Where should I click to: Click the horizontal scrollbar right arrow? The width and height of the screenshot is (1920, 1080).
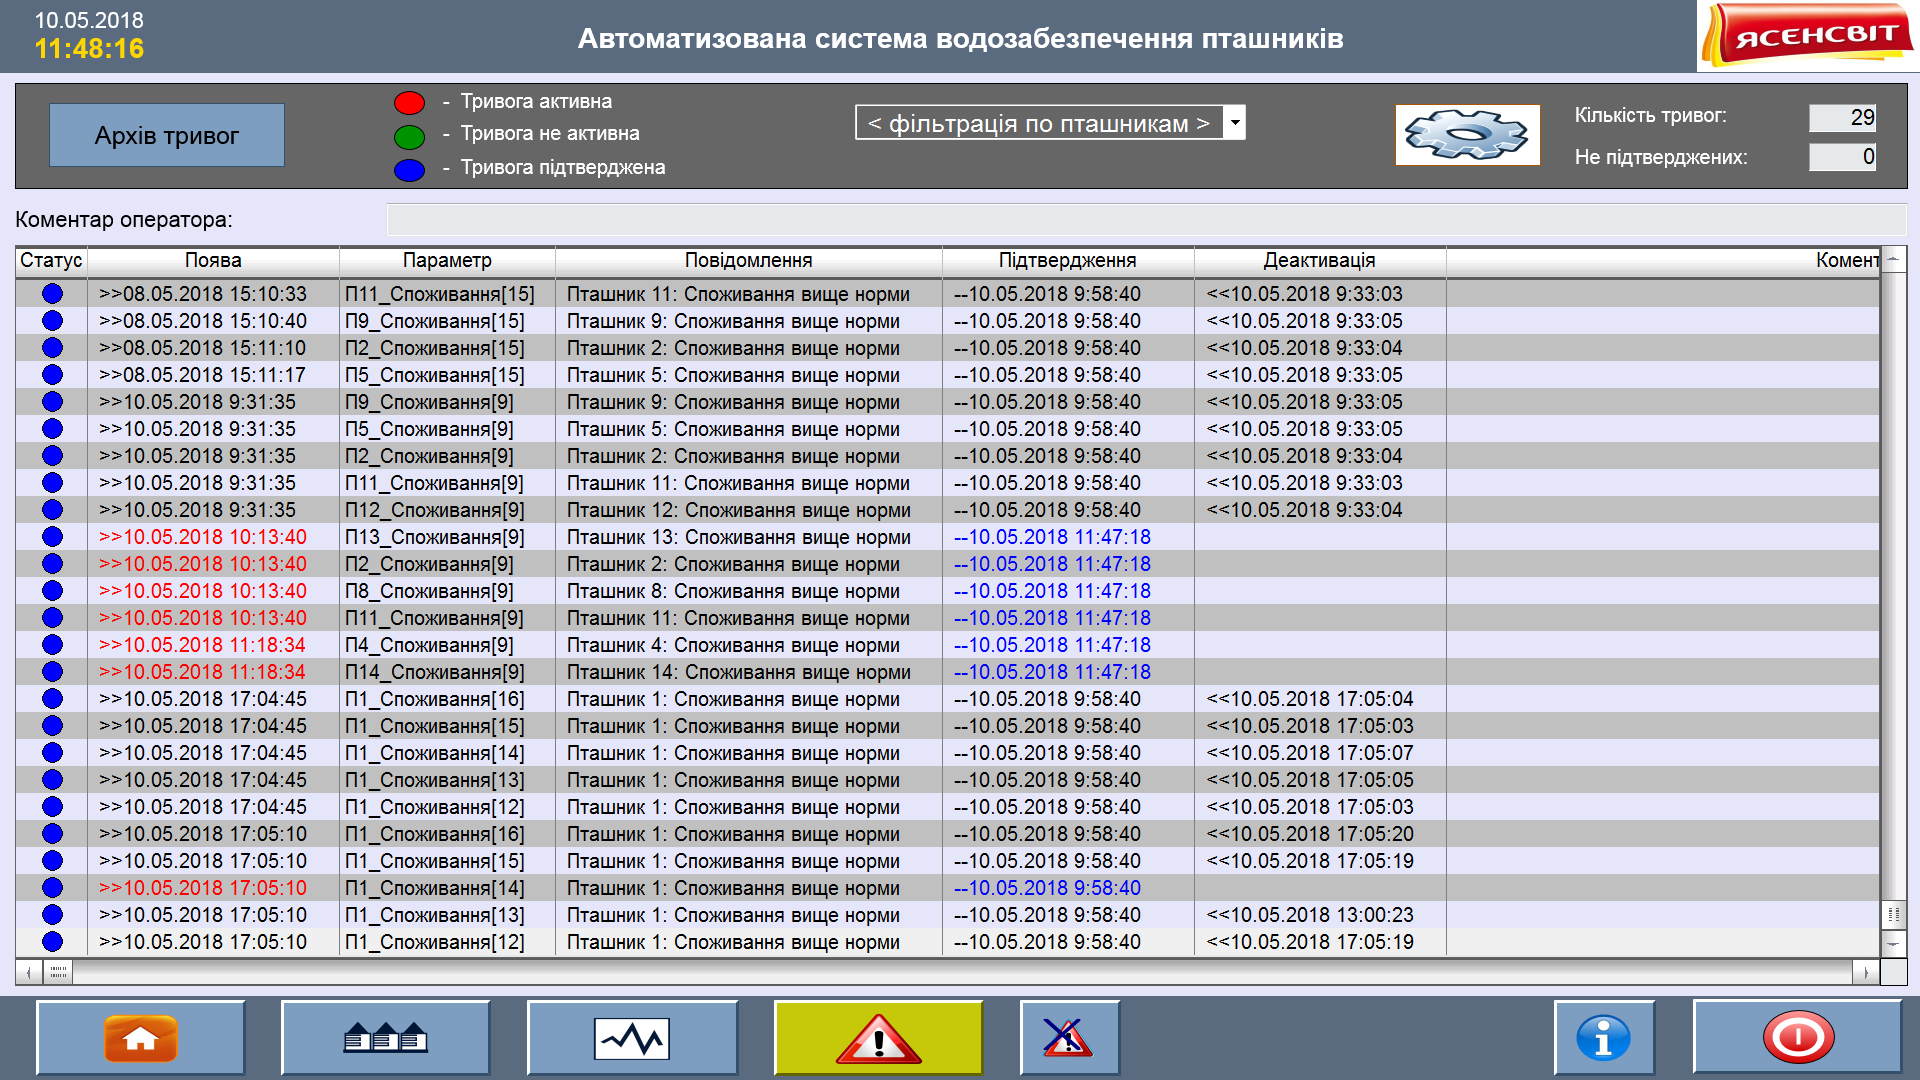(1866, 972)
